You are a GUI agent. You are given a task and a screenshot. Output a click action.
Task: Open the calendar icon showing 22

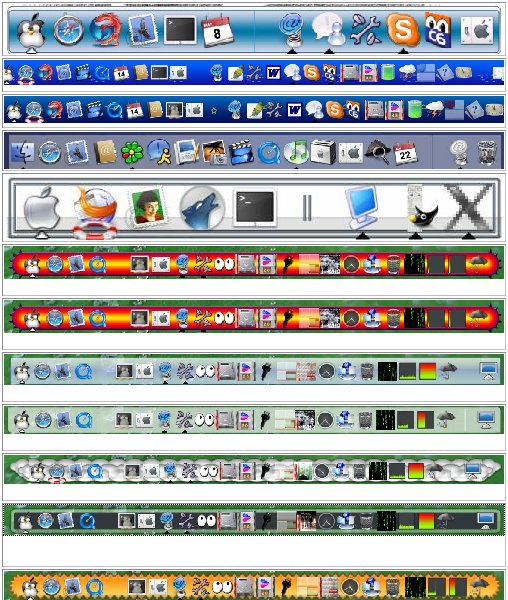pyautogui.click(x=405, y=152)
